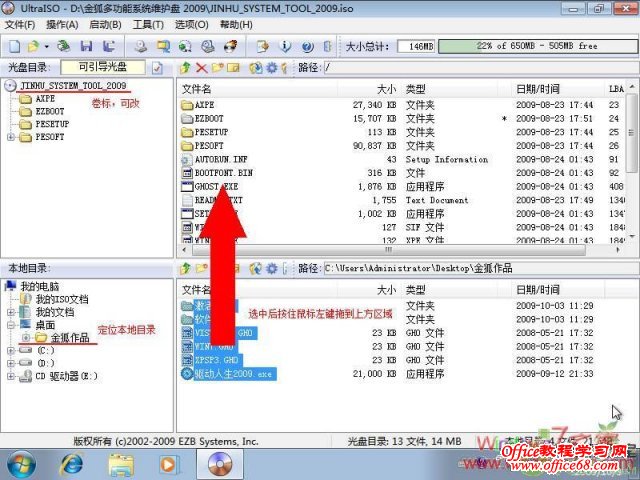The width and height of the screenshot is (640, 480).
Task: Collapse the 桌面 tree node
Action: 11,325
